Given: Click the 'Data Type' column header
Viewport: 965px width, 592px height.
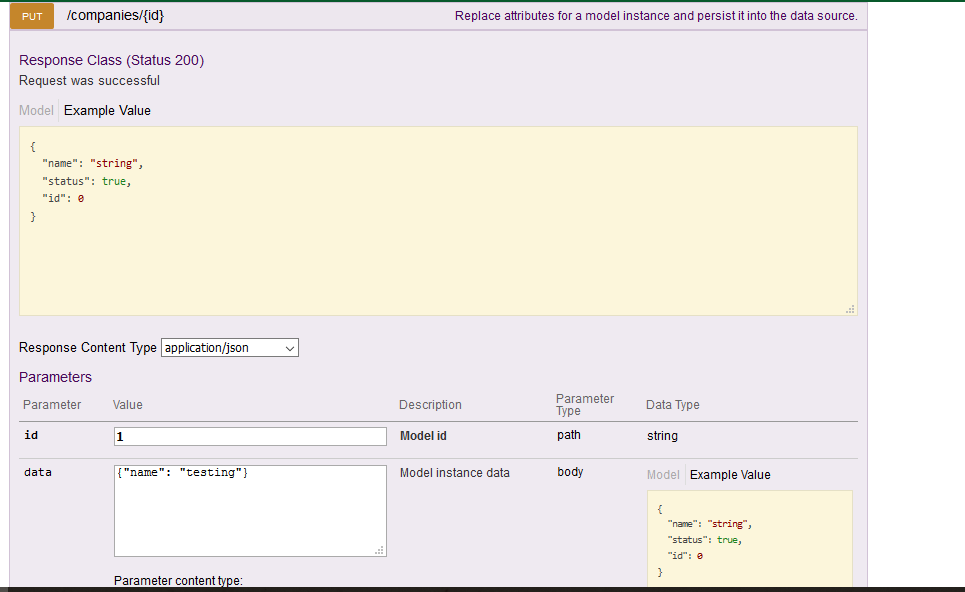Looking at the screenshot, I should [x=673, y=405].
